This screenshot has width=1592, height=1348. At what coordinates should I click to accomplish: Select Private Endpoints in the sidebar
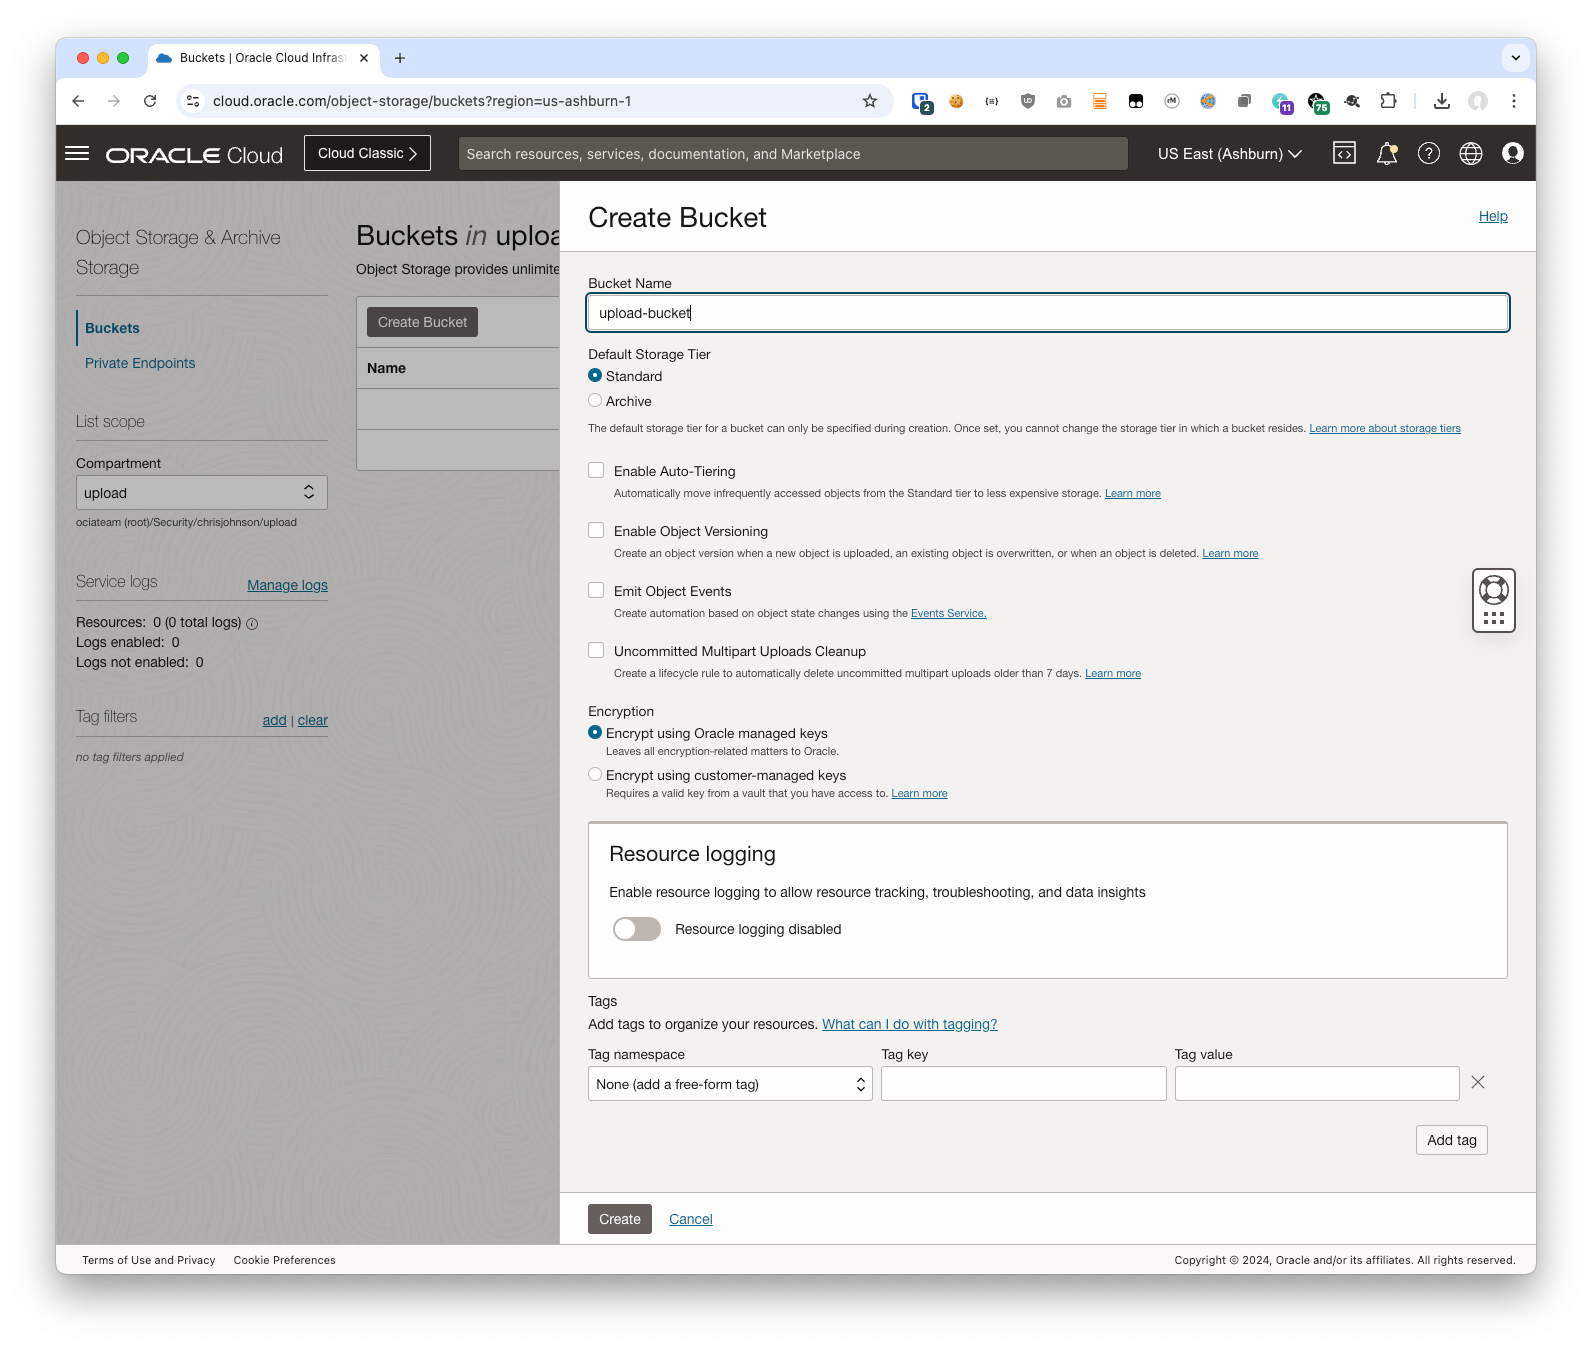[140, 363]
